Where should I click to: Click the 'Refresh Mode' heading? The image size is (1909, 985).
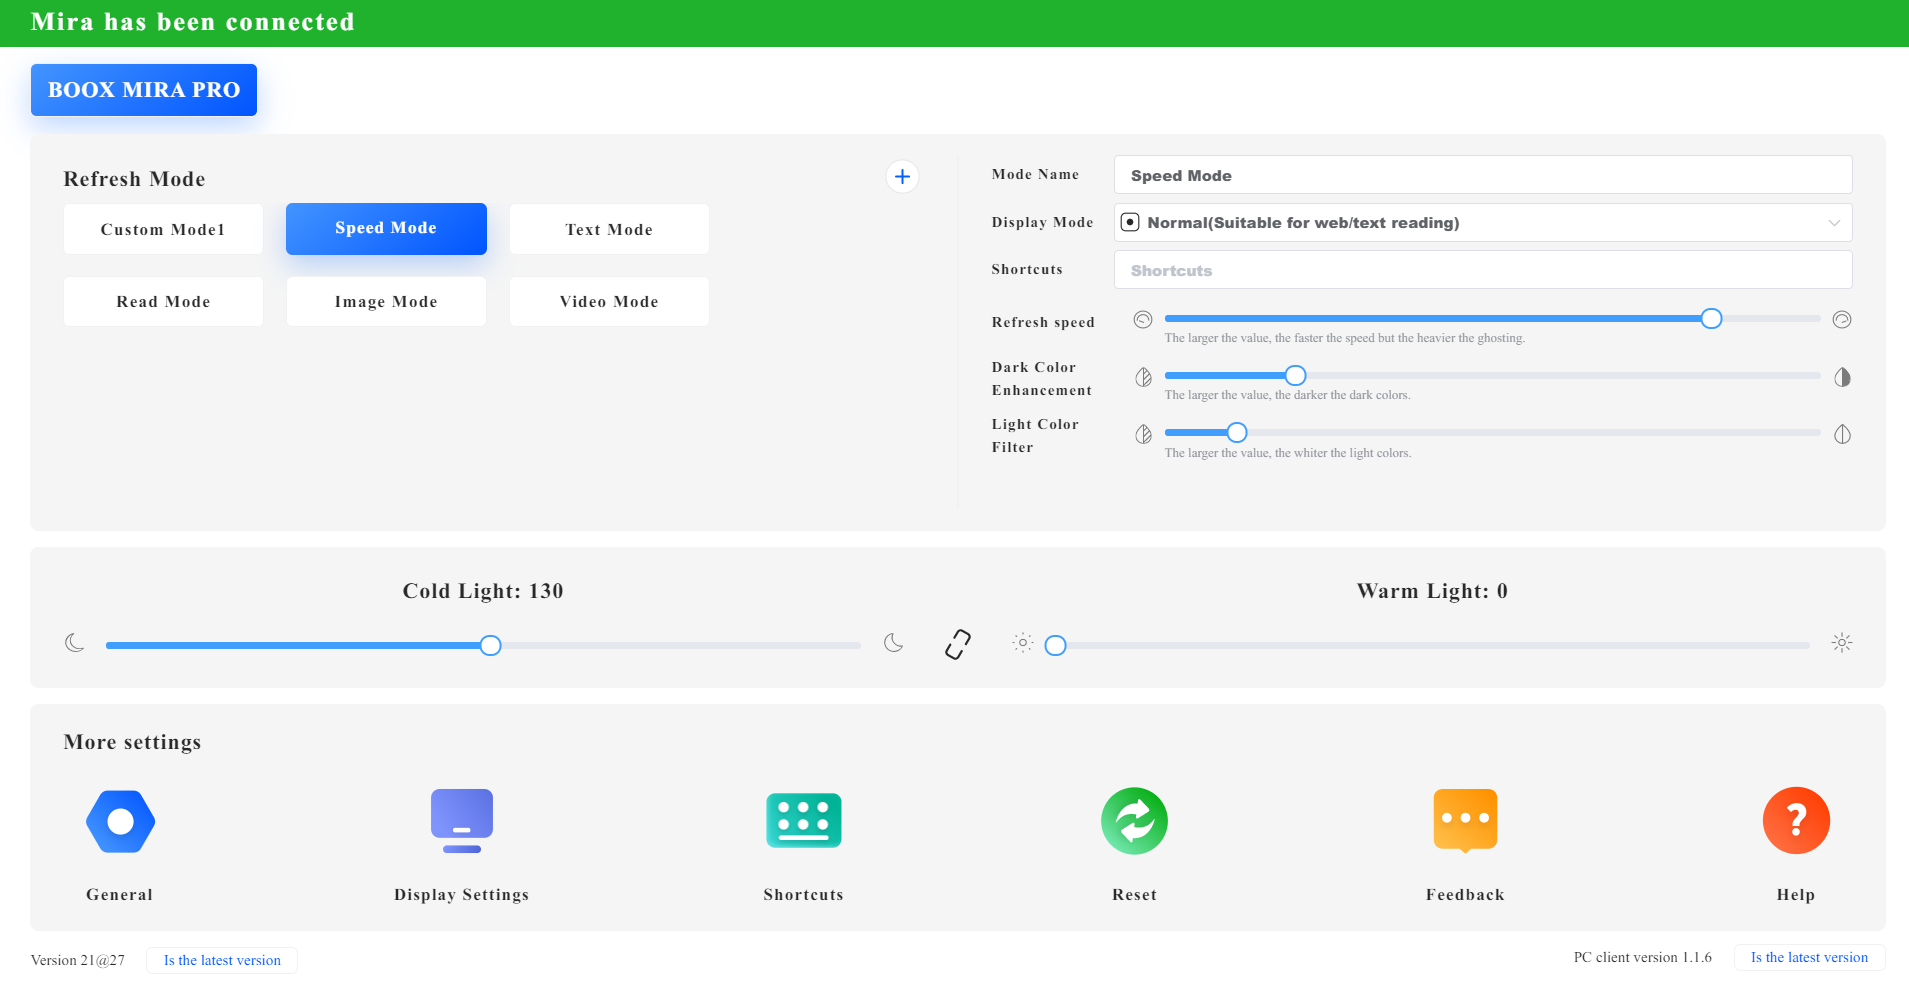pyautogui.click(x=134, y=179)
